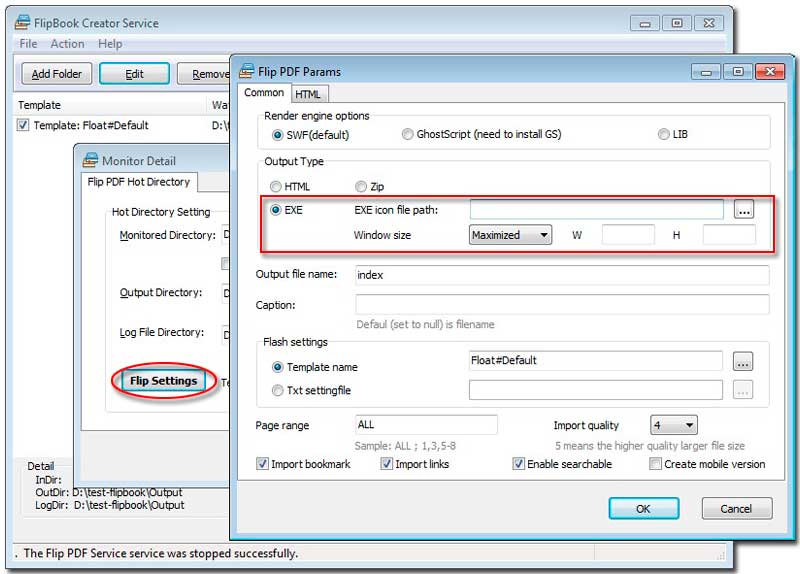Click the window height H field
Screen dimensions: 800x574
tap(729, 235)
